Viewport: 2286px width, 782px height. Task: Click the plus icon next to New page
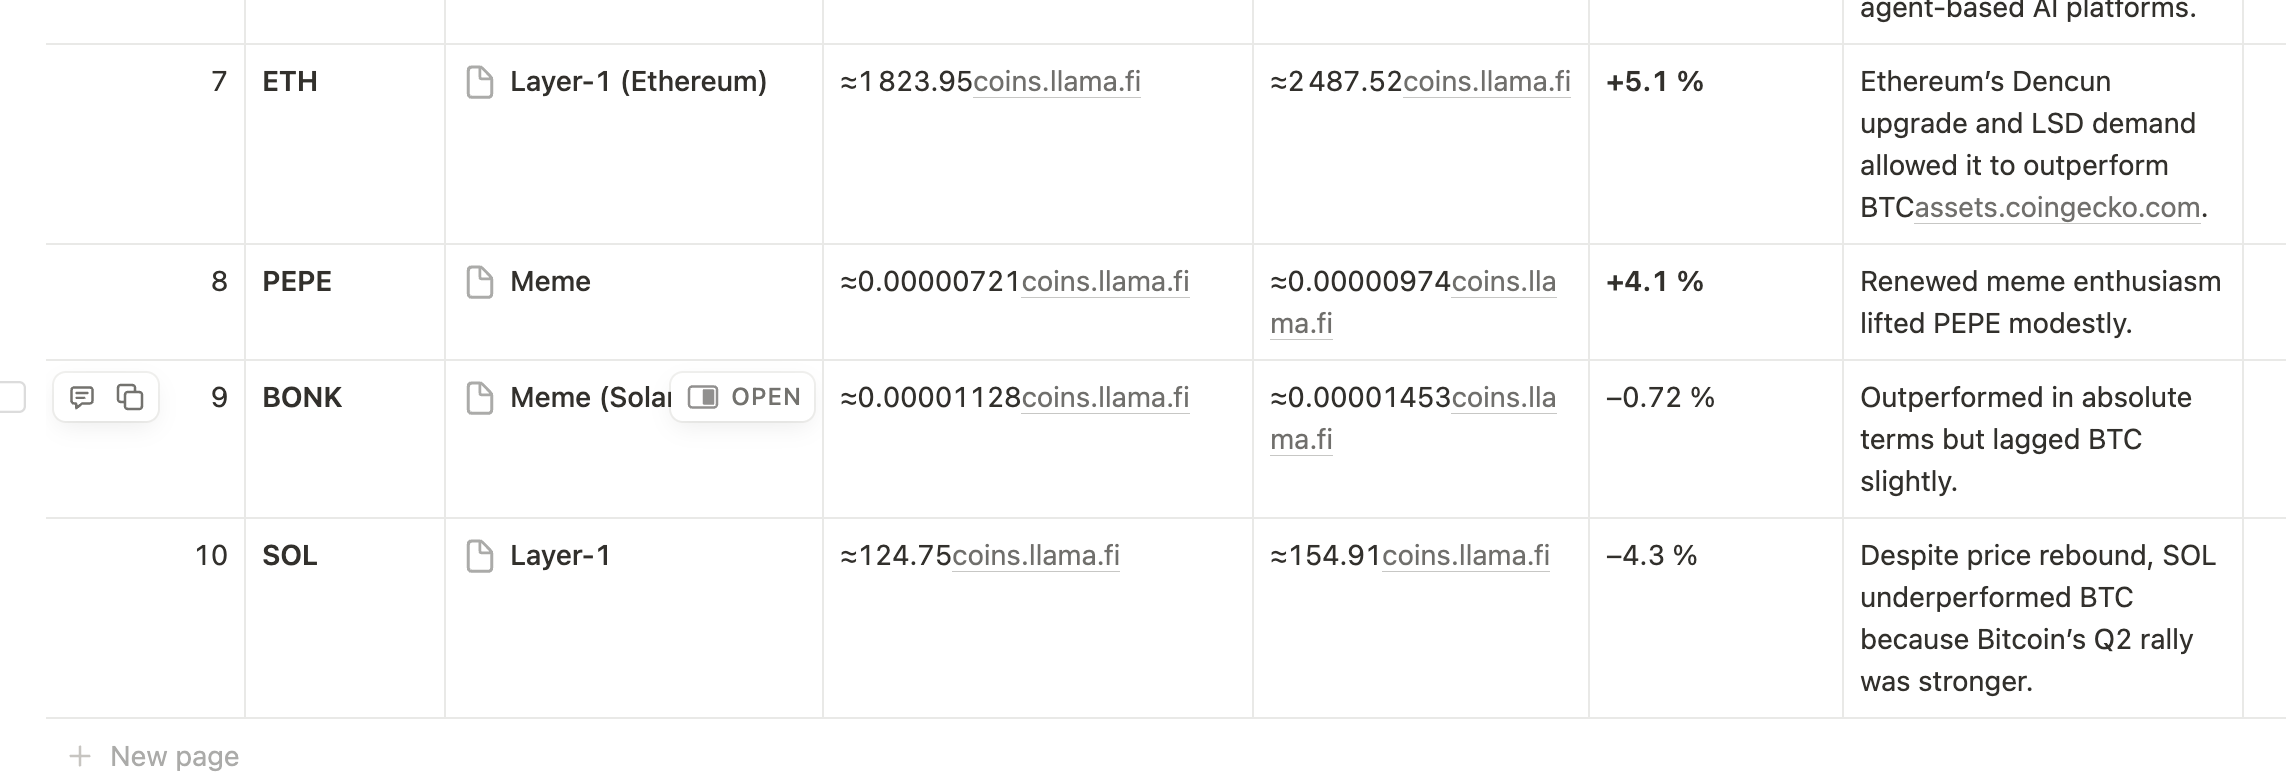click(78, 756)
